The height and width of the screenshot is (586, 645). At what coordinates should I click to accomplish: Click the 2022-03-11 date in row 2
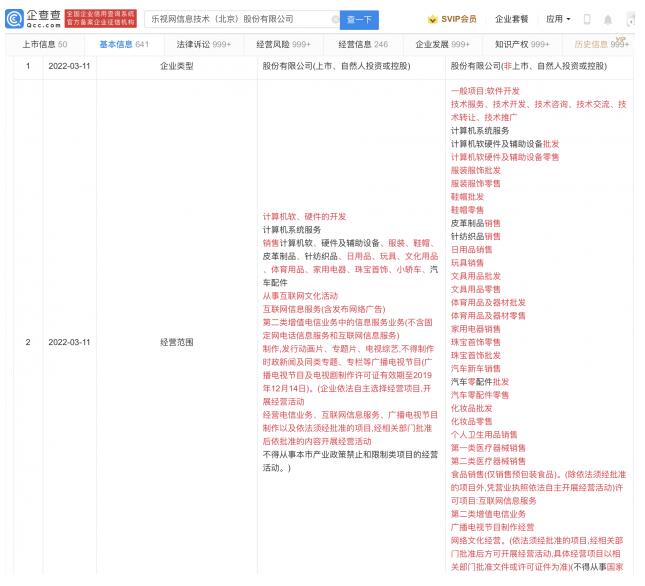69,342
